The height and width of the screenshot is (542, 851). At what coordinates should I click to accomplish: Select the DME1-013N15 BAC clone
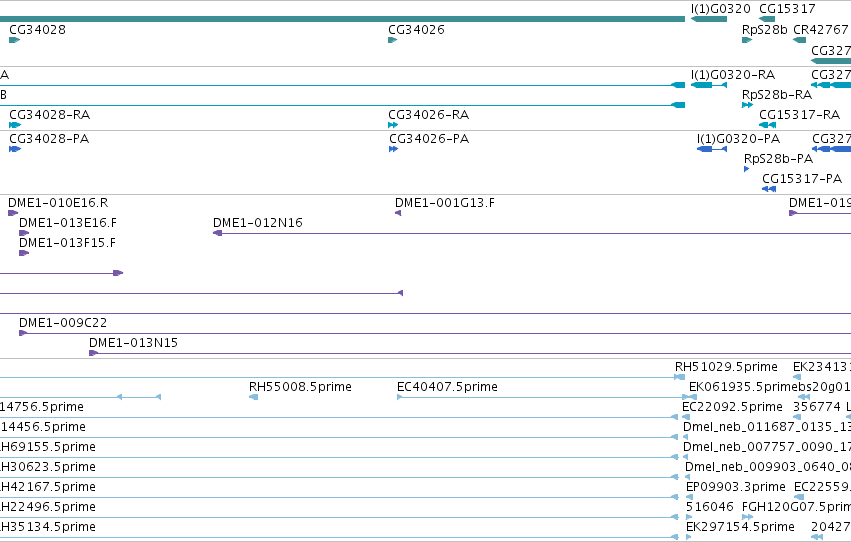[134, 343]
